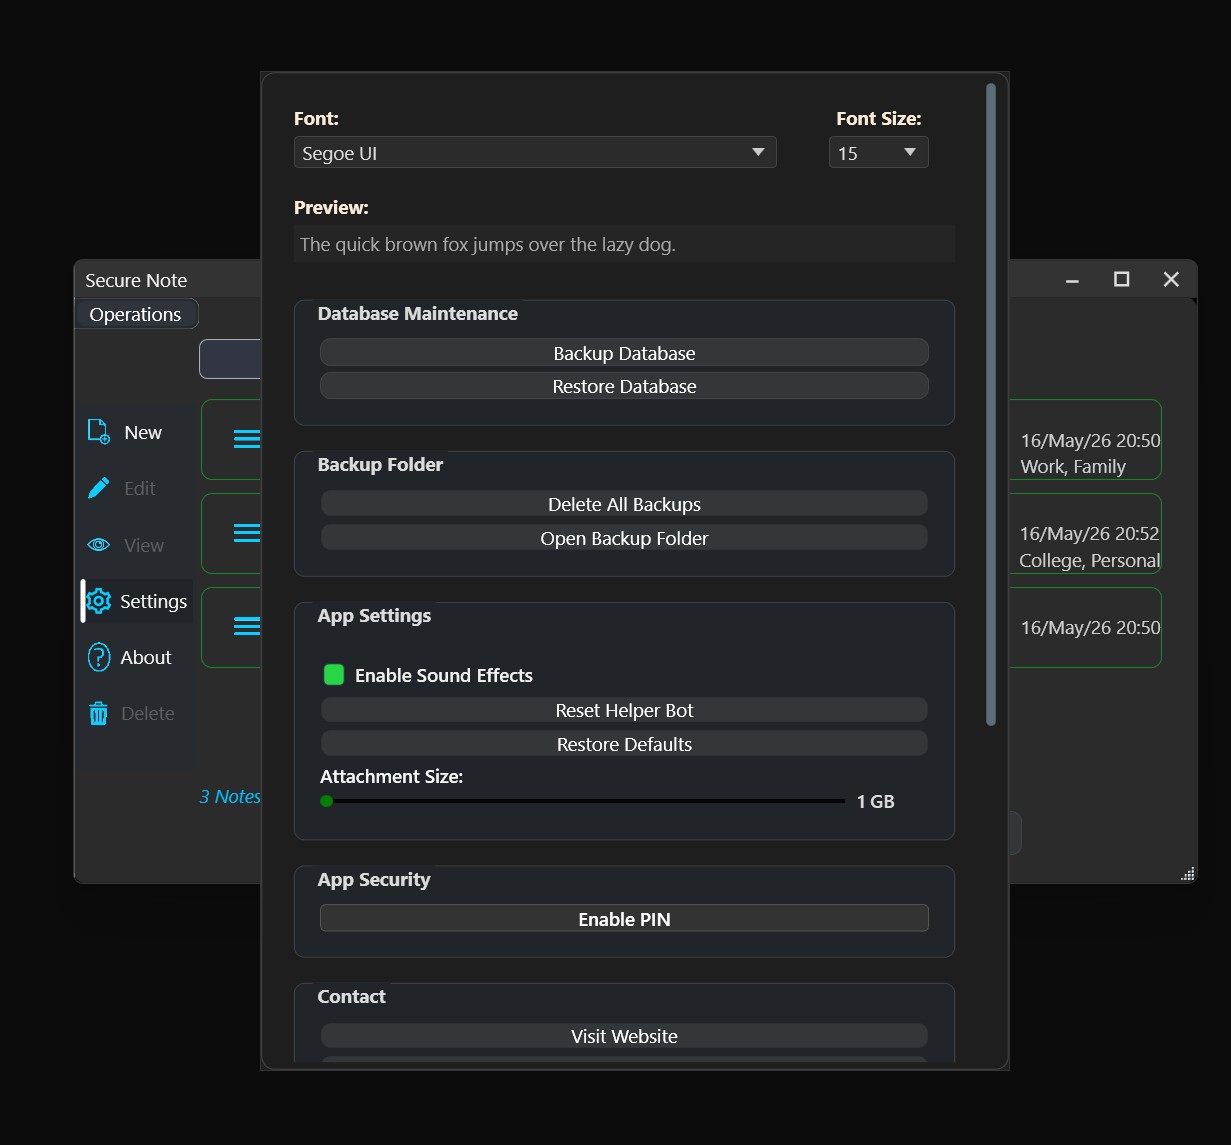Open the Operations menu
The image size is (1231, 1145).
[136, 314]
